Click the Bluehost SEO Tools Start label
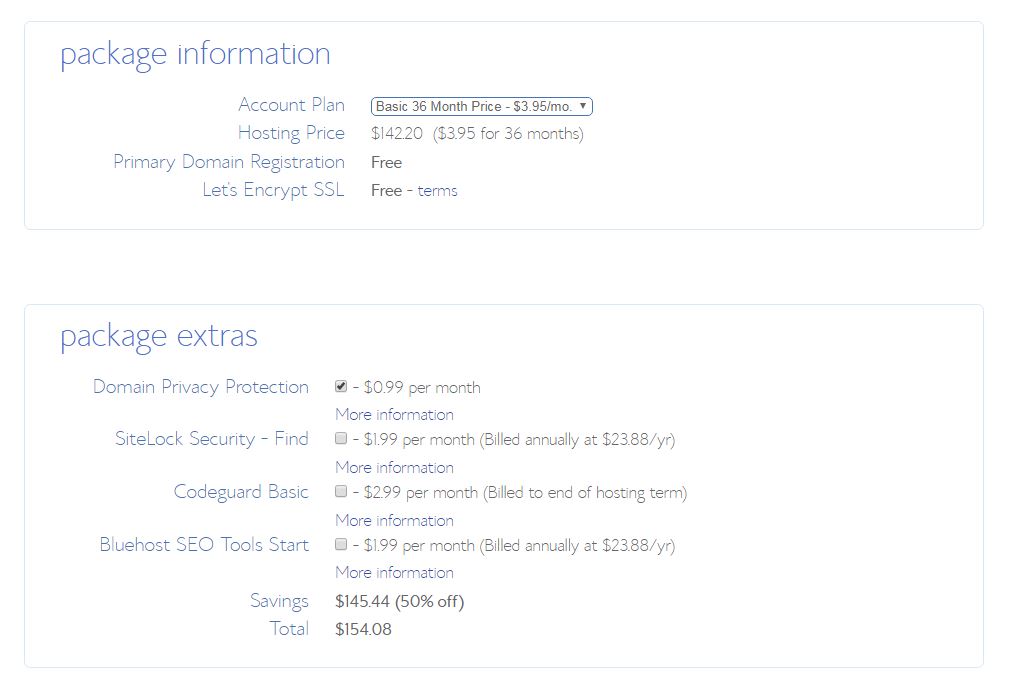1020x696 pixels. pos(204,545)
